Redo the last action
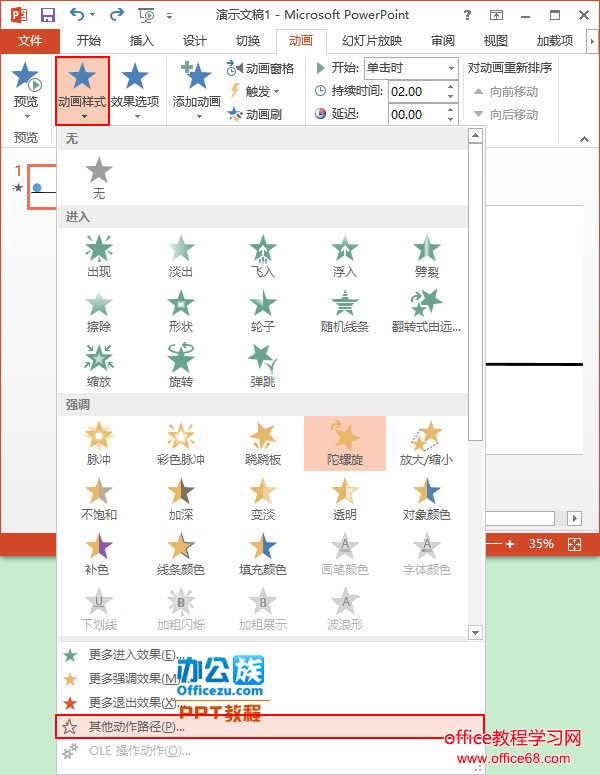The height and width of the screenshot is (775, 600). click(x=117, y=14)
